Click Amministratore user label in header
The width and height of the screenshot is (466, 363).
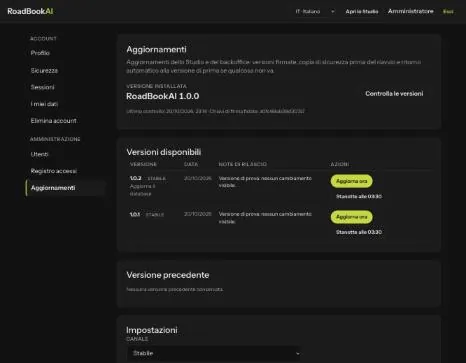click(x=410, y=11)
